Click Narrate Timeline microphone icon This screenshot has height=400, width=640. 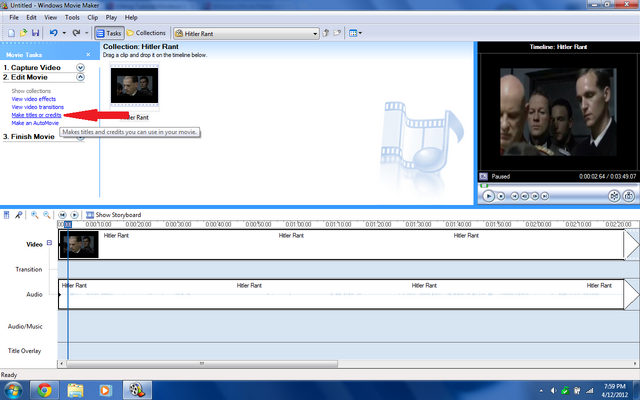pyautogui.click(x=18, y=215)
